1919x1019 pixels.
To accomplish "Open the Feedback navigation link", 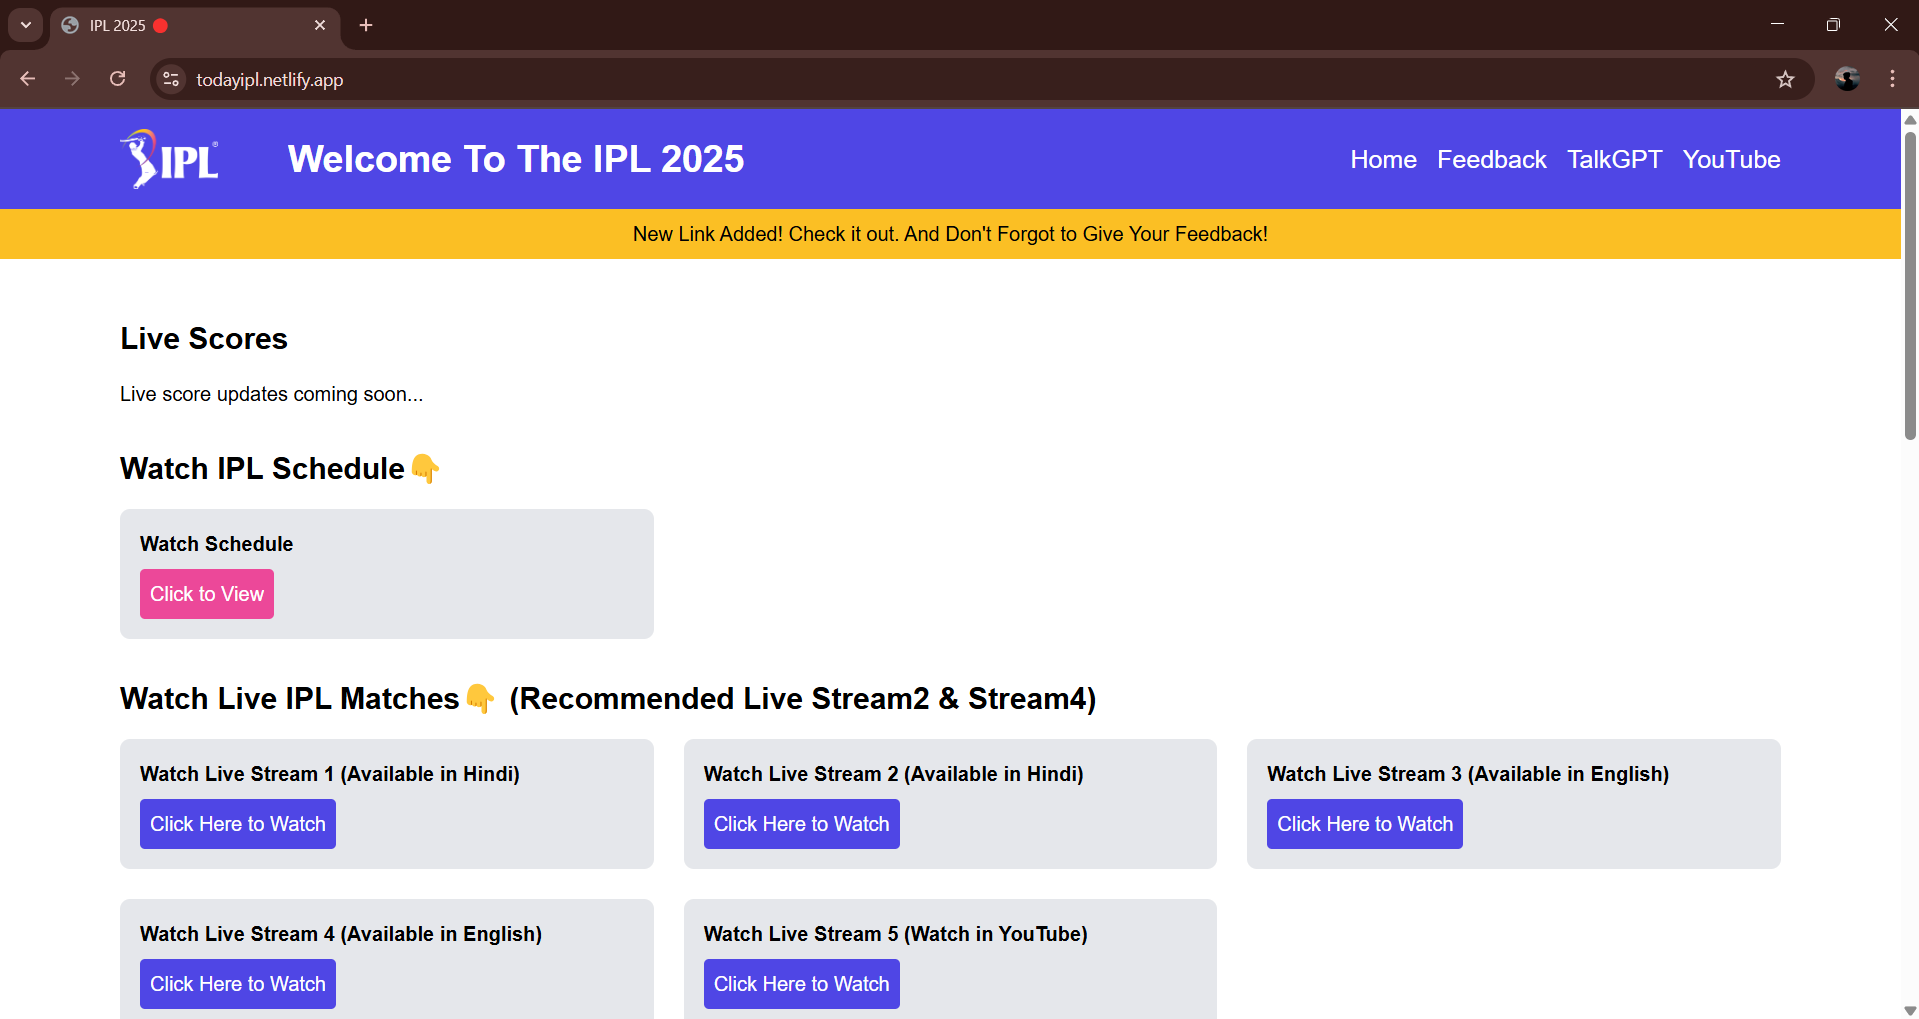I will [x=1491, y=159].
